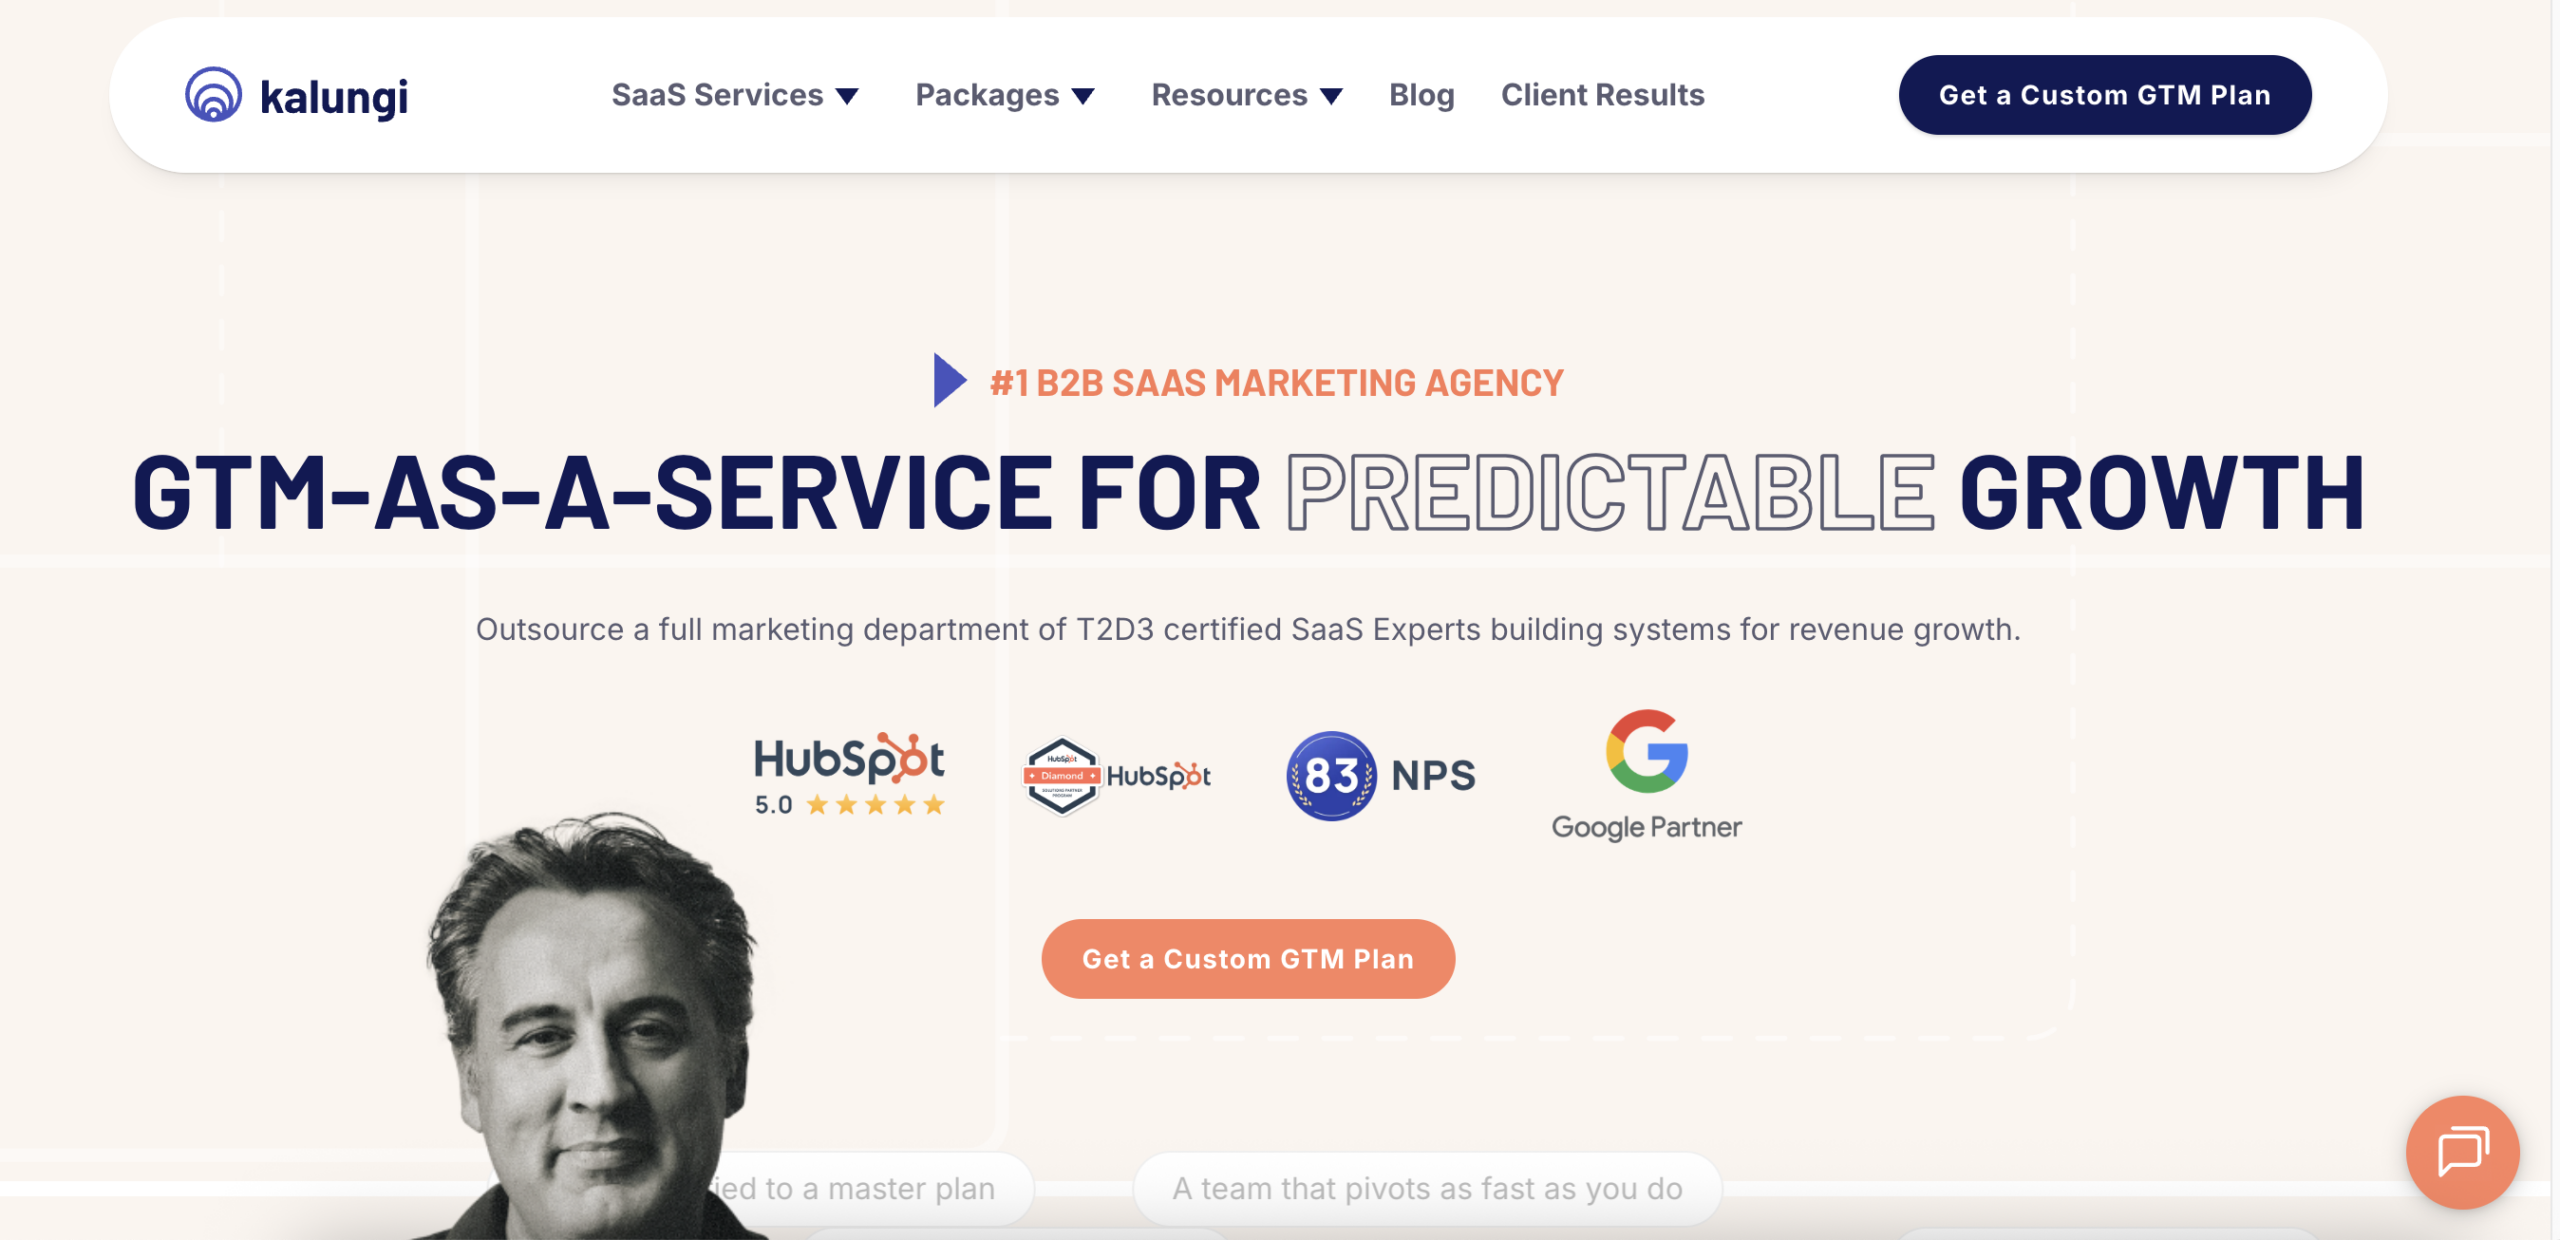Click the orange Get a Custom GTM Plan button
Viewport: 2560px width, 1240px height.
tap(1248, 958)
